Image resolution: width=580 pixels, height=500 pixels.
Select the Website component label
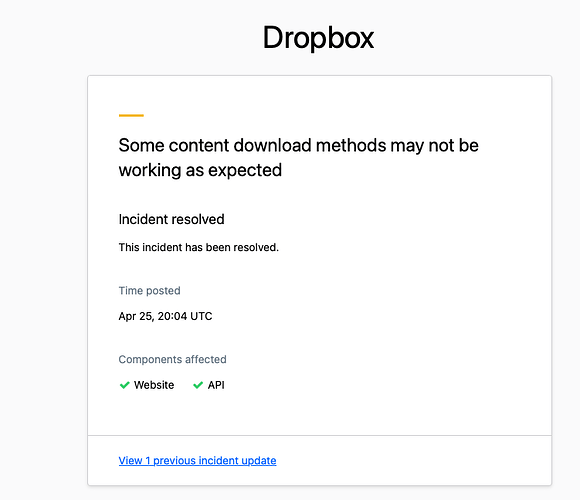154,385
